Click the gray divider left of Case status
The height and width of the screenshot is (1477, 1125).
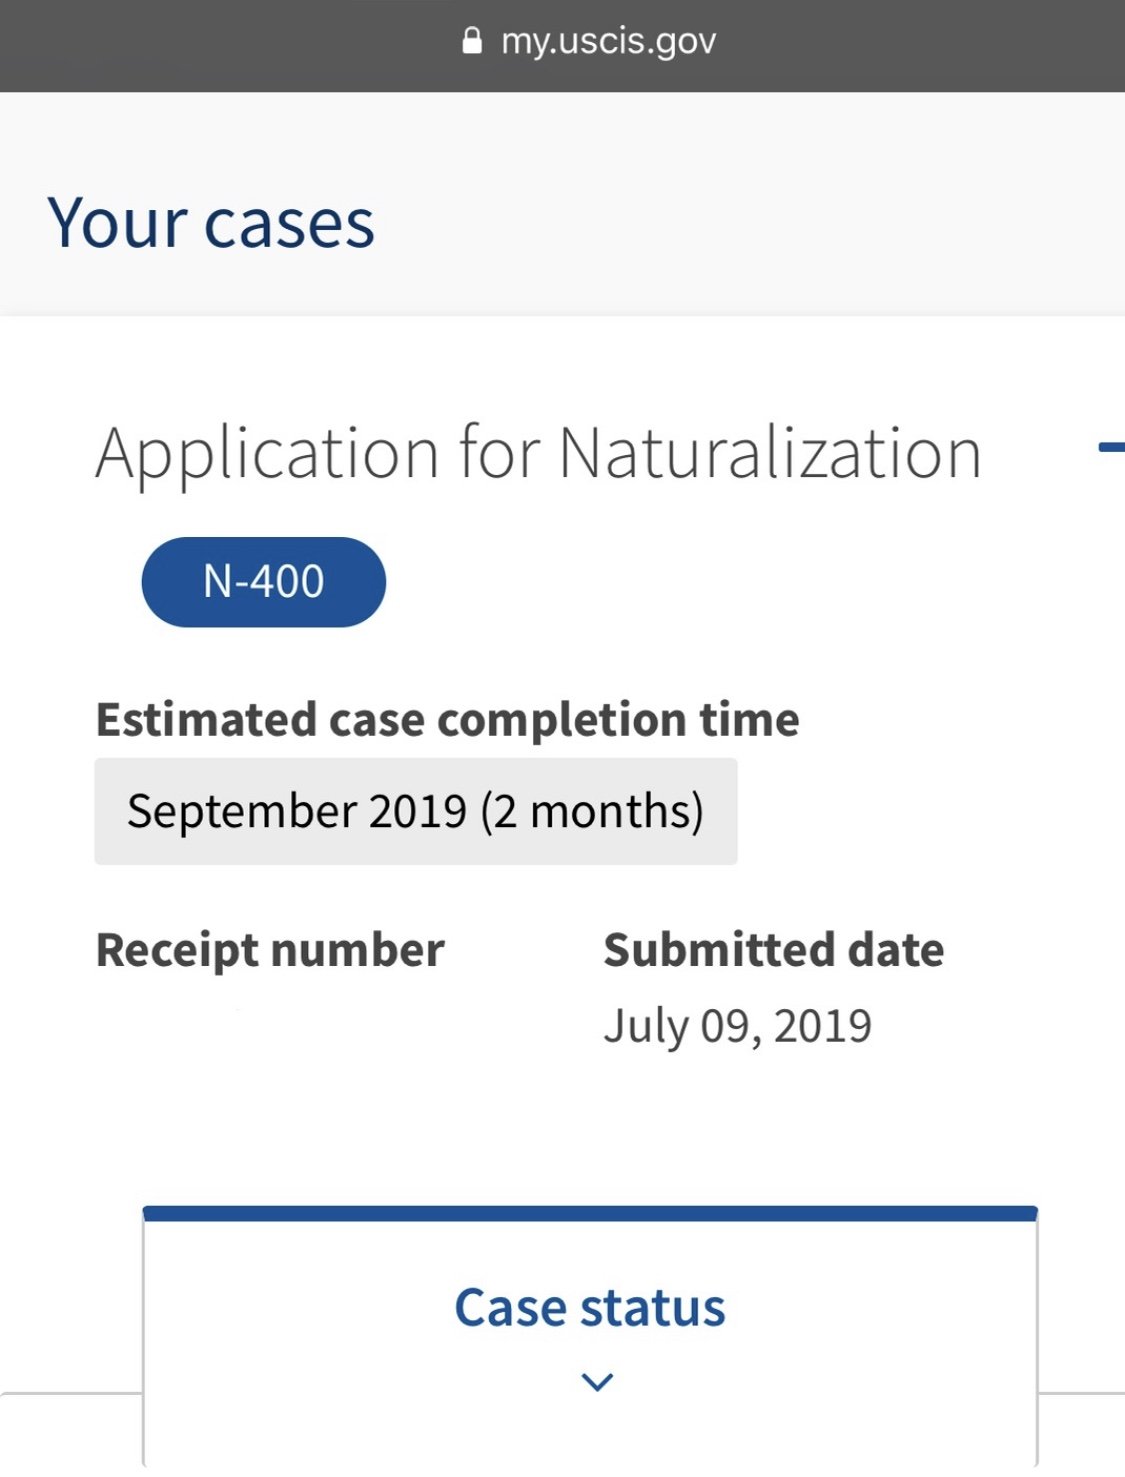(x=71, y=1393)
